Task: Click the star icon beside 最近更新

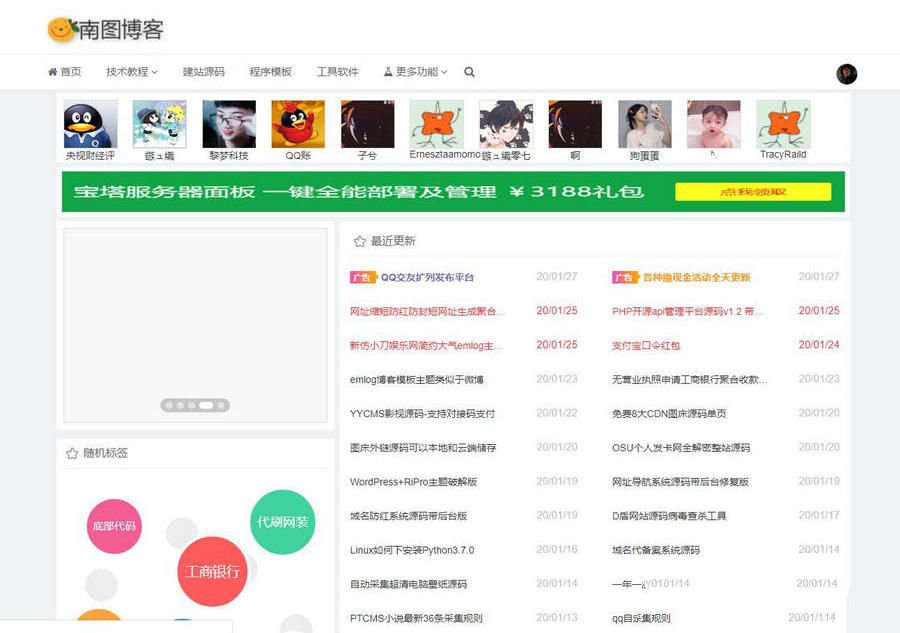Action: [x=360, y=241]
